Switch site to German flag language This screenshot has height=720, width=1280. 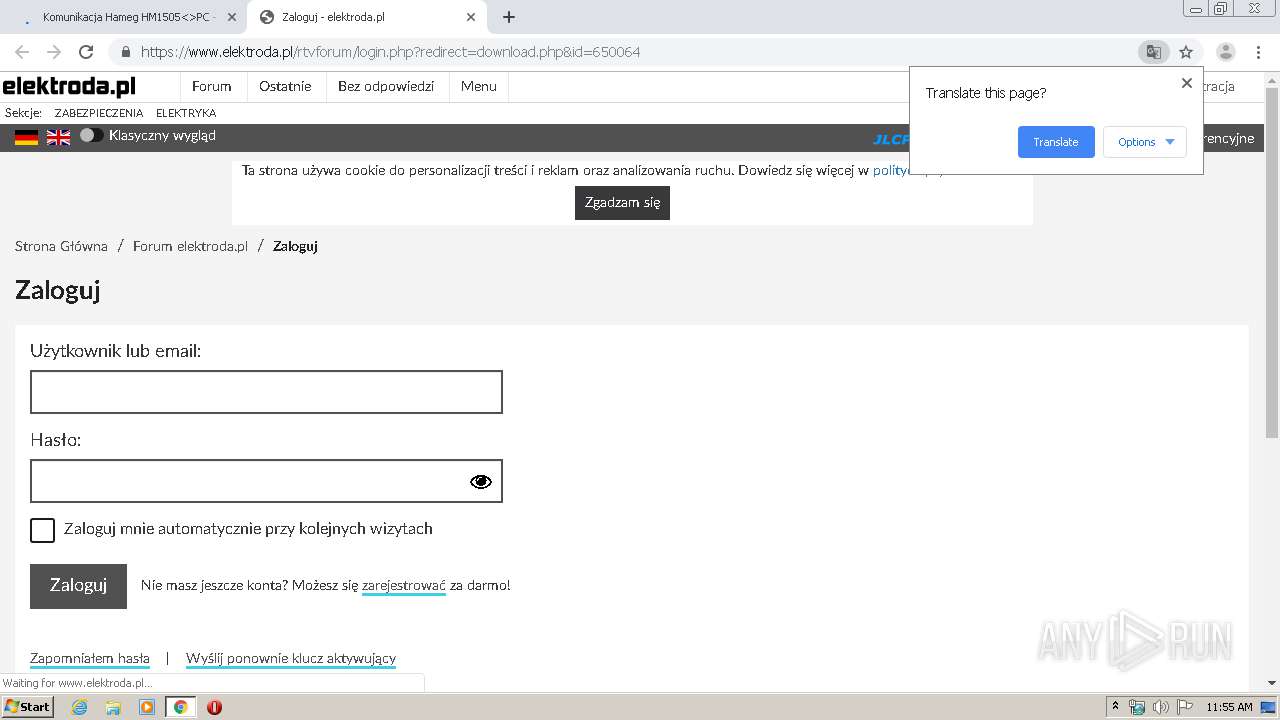tap(27, 137)
